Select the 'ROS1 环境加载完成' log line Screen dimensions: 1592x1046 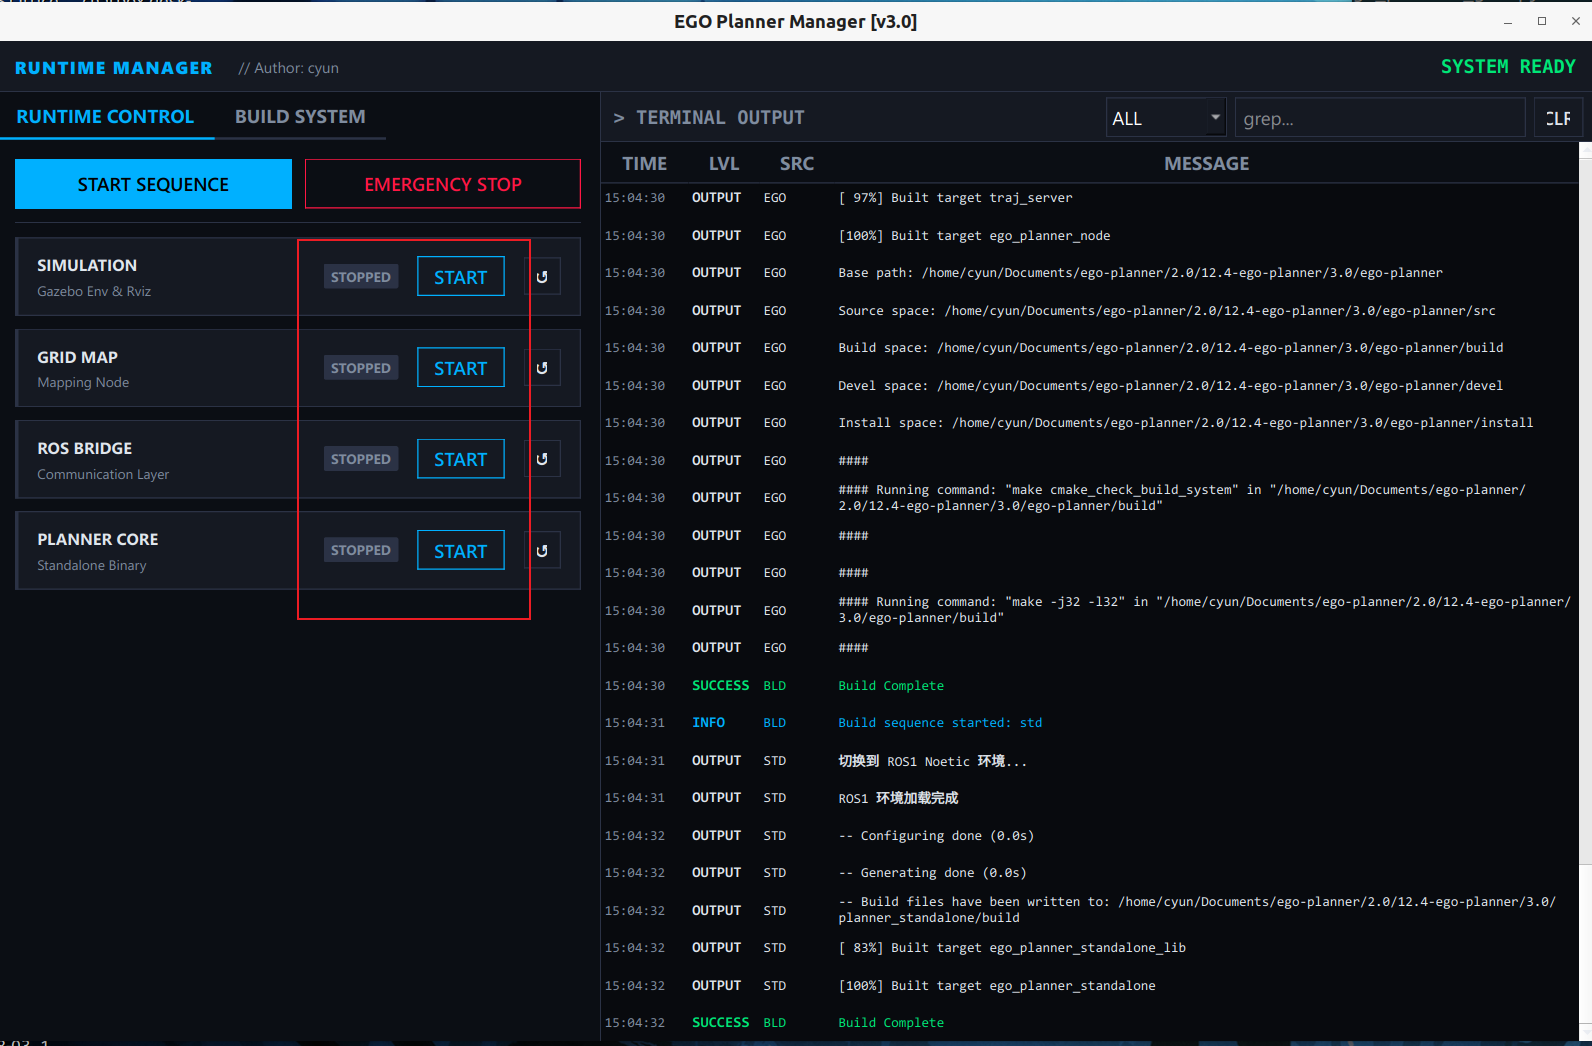pos(898,798)
